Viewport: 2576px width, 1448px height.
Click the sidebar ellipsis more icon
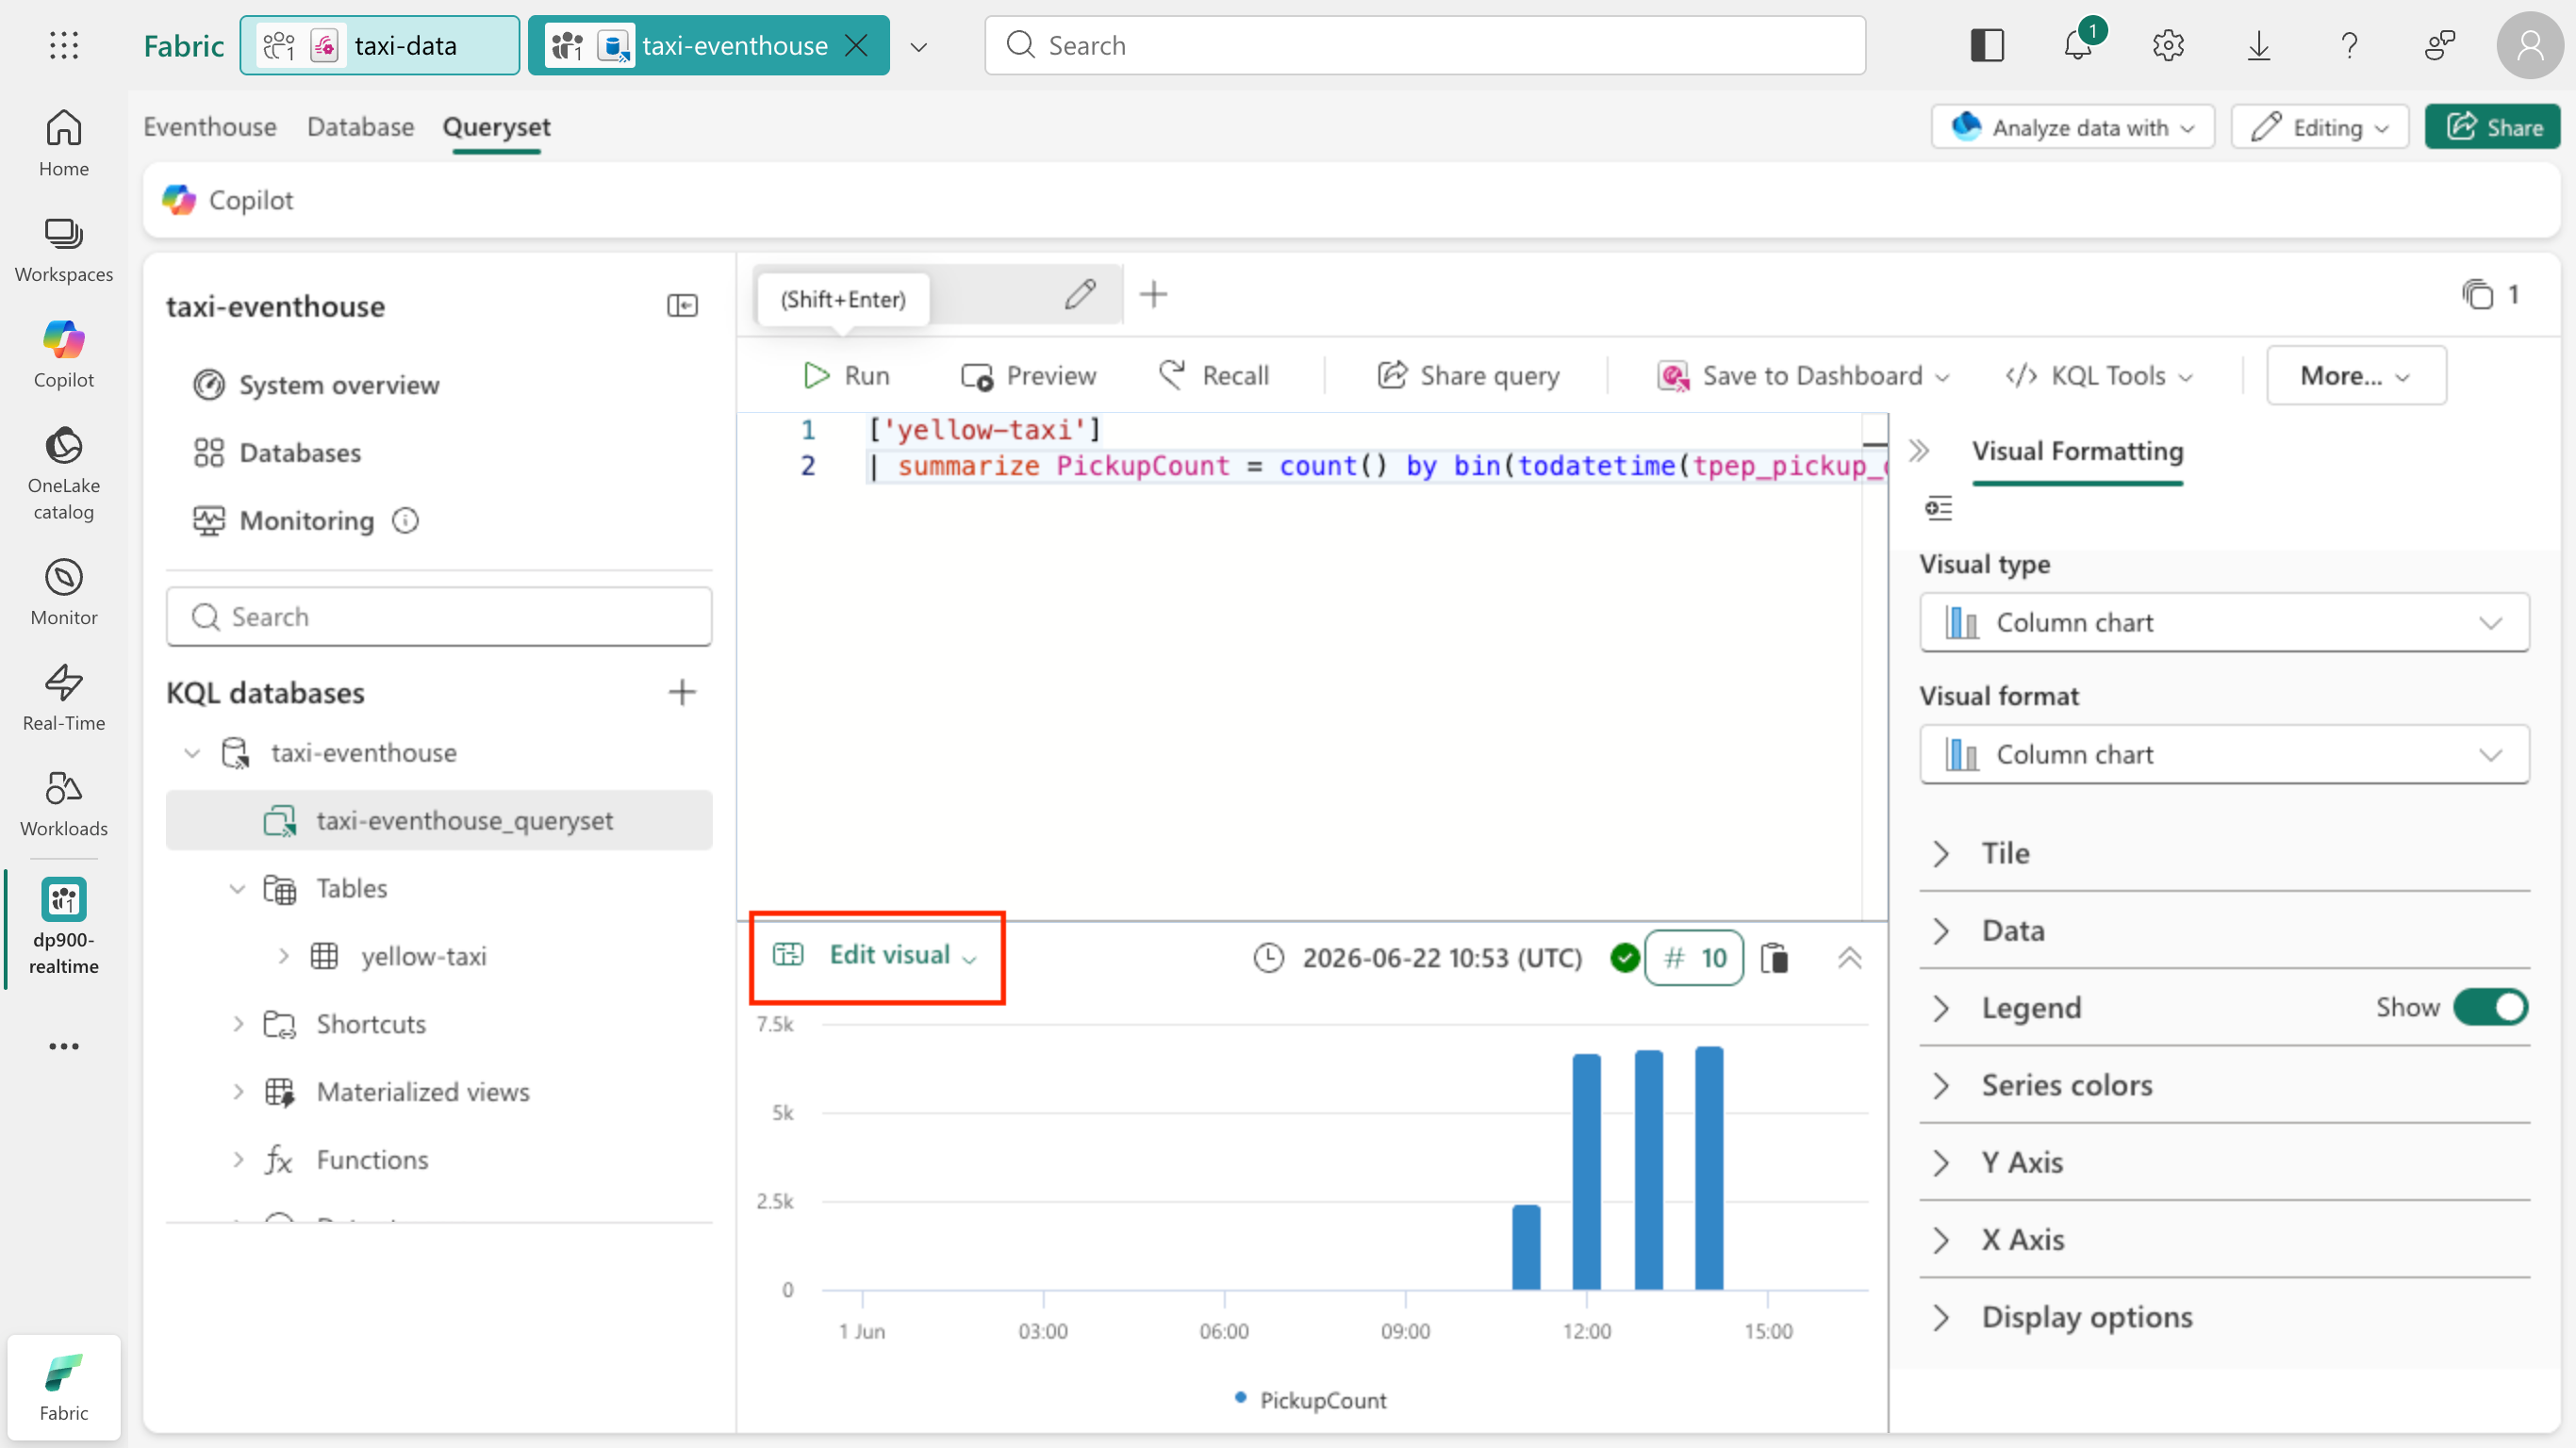pyautogui.click(x=64, y=1046)
